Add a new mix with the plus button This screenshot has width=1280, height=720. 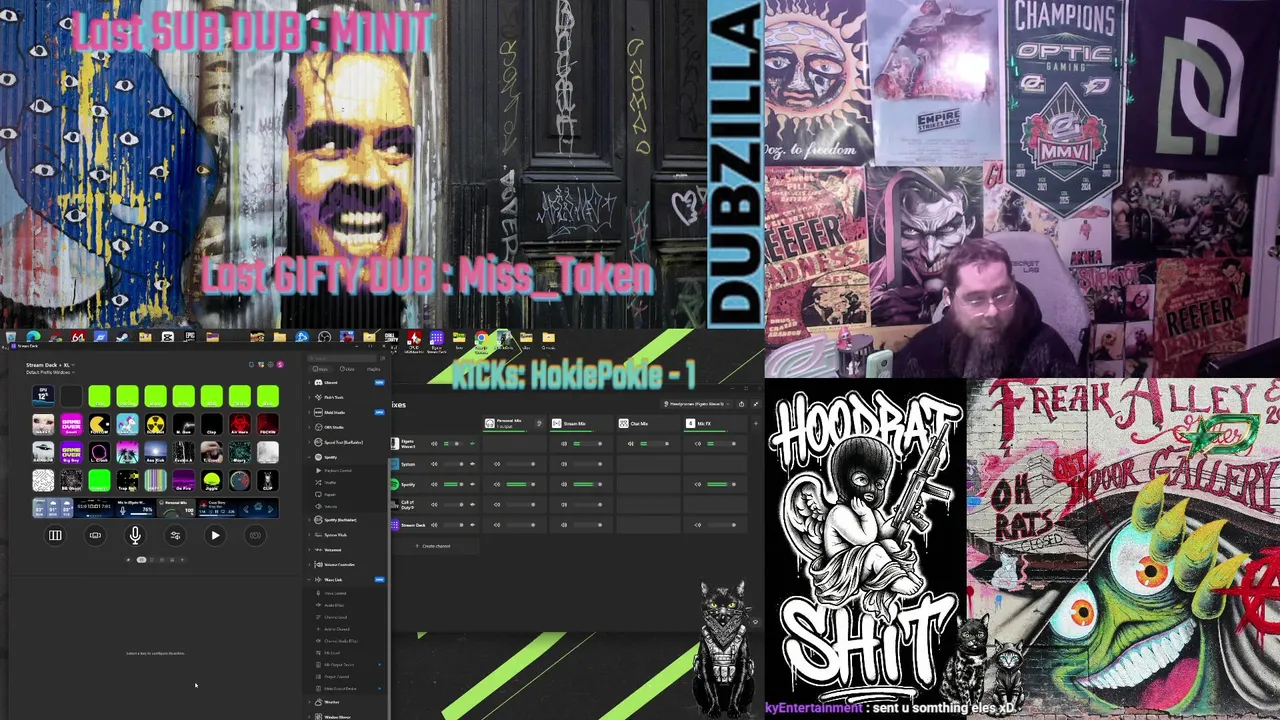[756, 423]
